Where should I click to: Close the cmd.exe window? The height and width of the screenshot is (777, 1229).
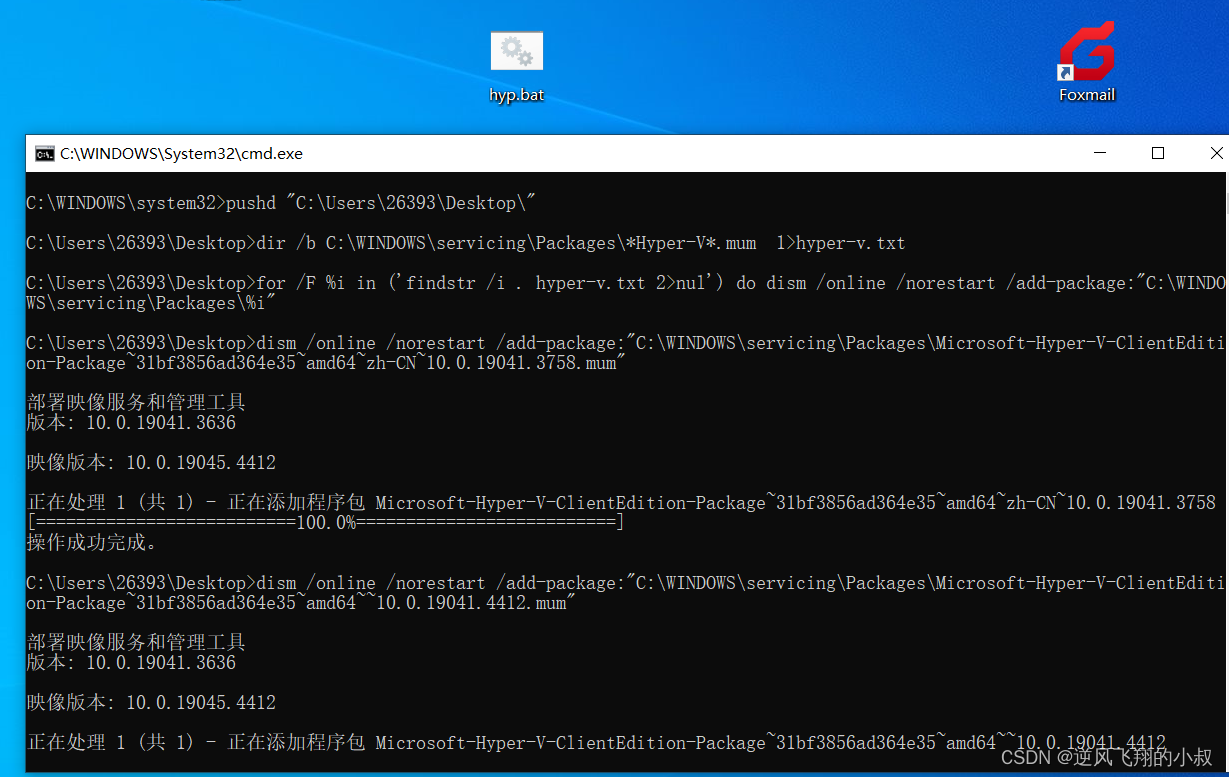tap(1215, 153)
